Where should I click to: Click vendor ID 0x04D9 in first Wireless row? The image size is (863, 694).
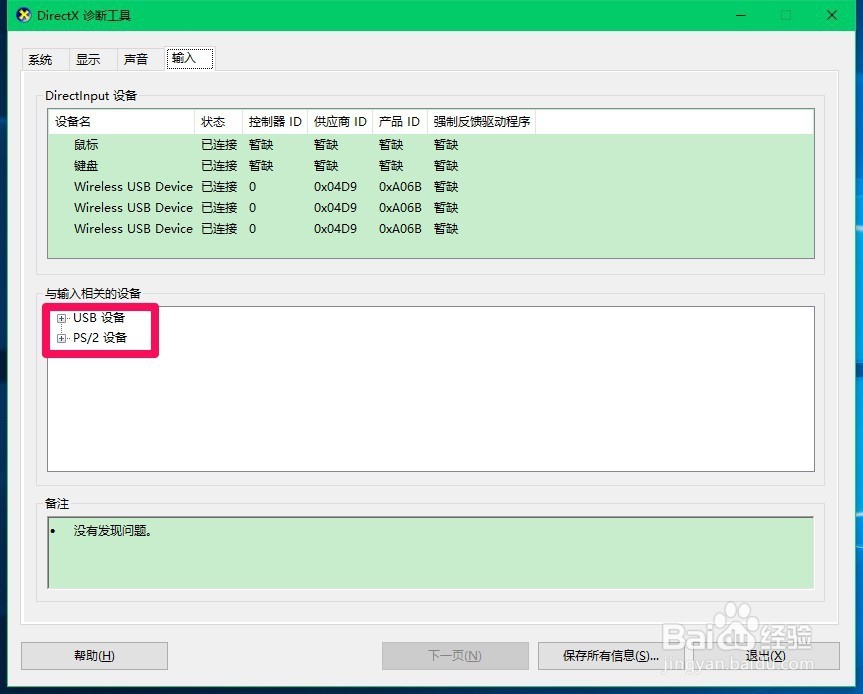tap(335, 187)
